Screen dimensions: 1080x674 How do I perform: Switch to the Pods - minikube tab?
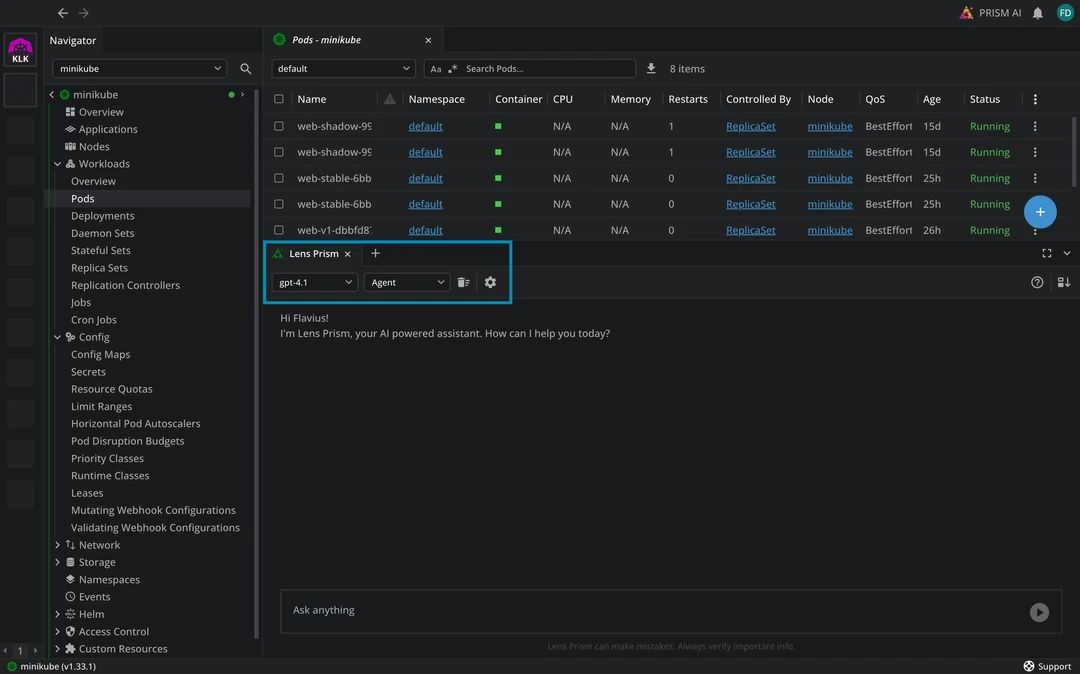point(327,40)
